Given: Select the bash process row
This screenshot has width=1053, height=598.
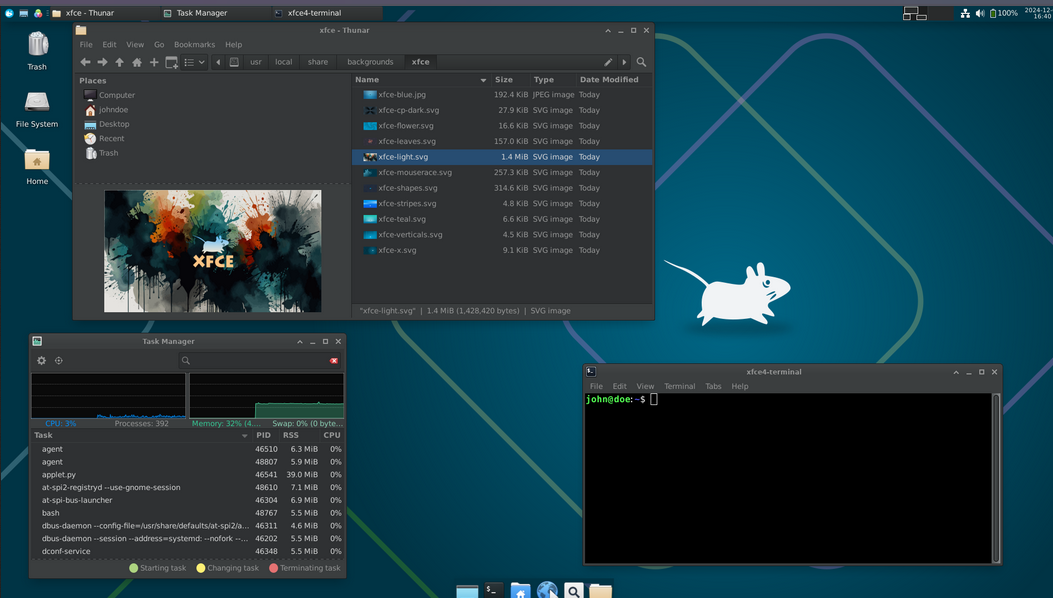Looking at the screenshot, I should (188, 513).
